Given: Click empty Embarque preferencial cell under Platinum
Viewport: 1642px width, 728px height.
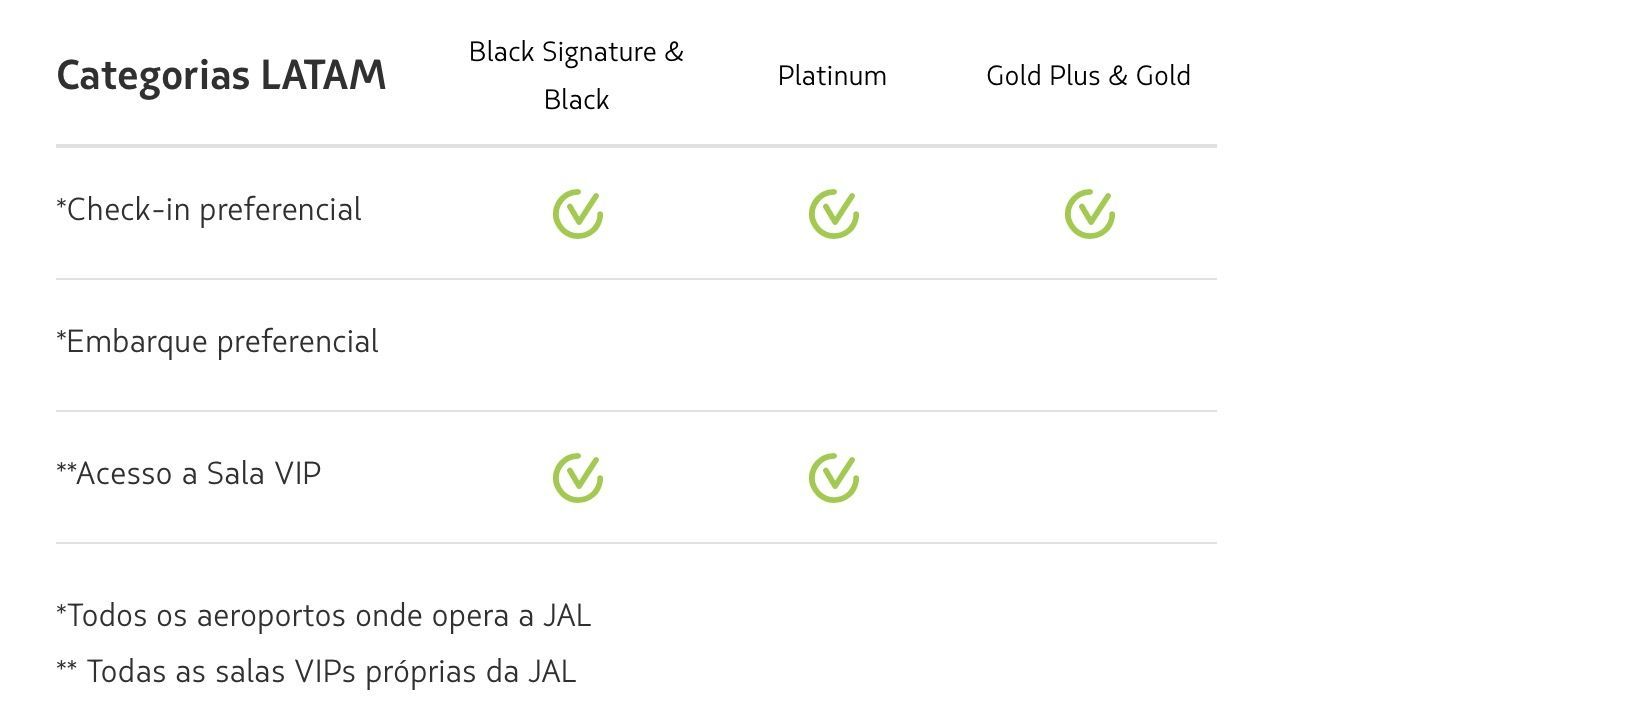Looking at the screenshot, I should (x=832, y=345).
